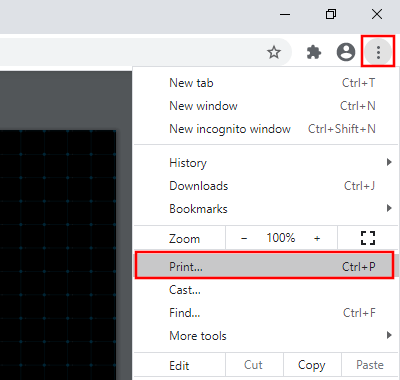The height and width of the screenshot is (380, 400).
Task: Click the address bar field
Action: pyautogui.click(x=146, y=52)
